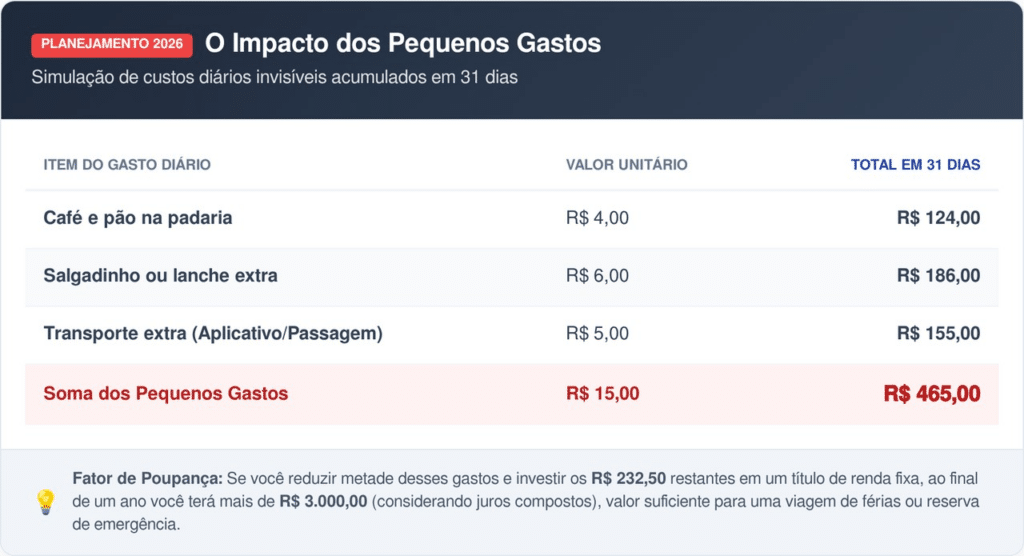Click the lightbulb icon beside Fator de Poupança

(x=45, y=501)
